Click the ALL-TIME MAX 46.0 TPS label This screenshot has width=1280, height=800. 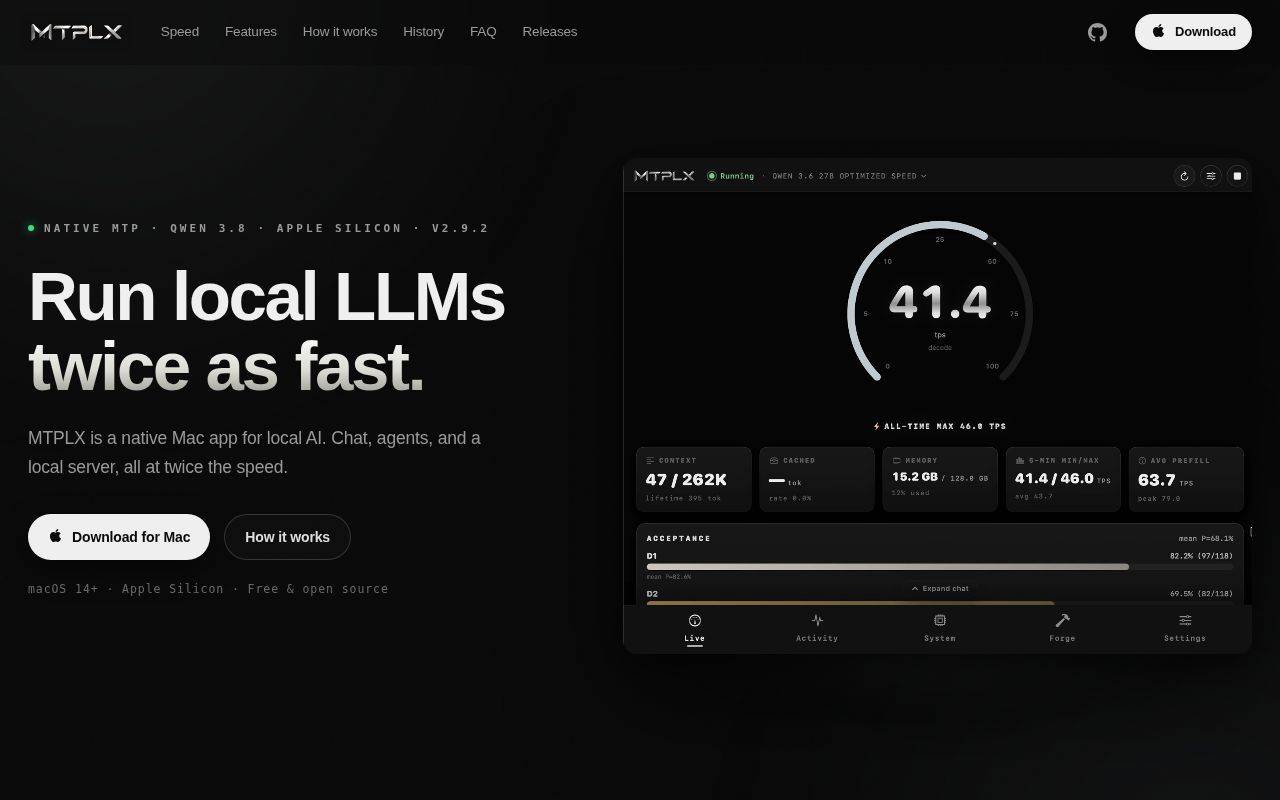pos(945,426)
